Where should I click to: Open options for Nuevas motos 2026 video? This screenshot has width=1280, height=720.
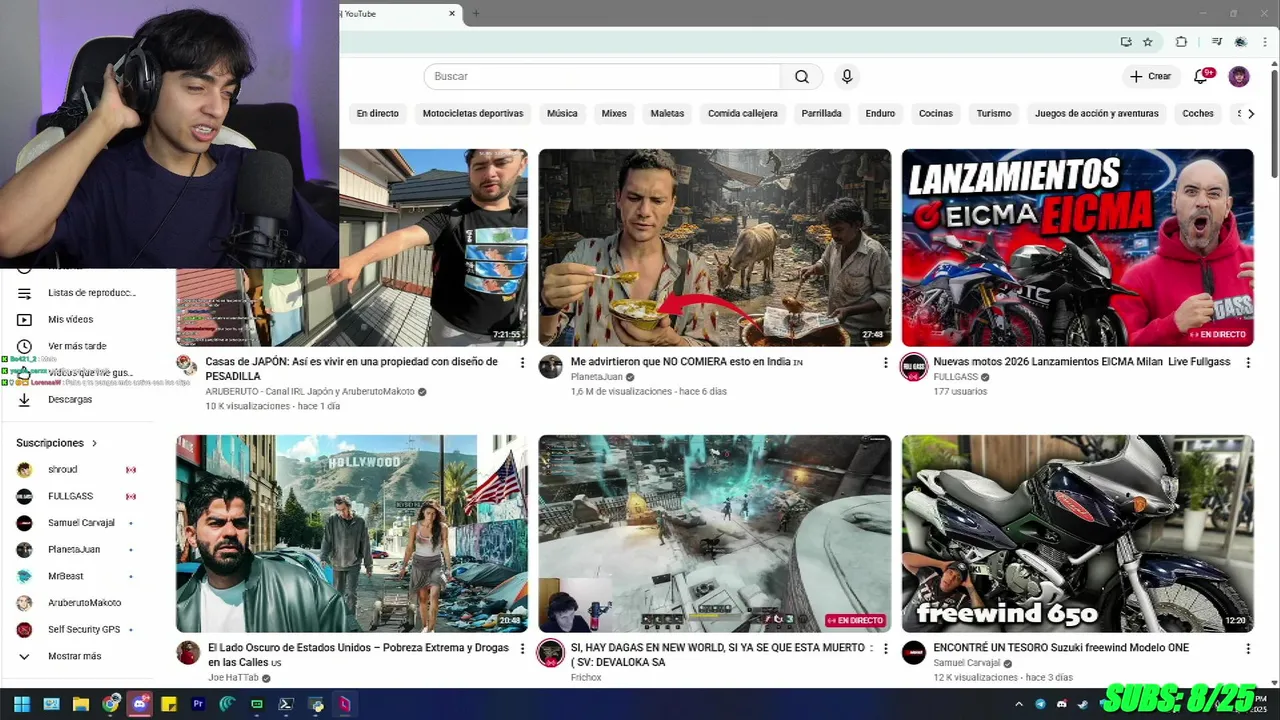[1248, 363]
